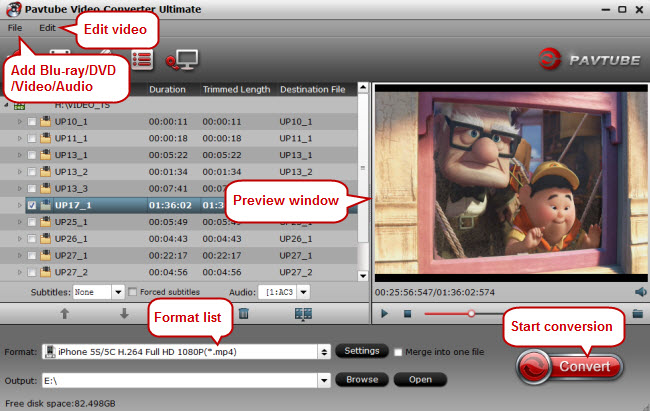Viewport: 650px width, 411px height.
Task: Move selected title up with the up arrow
Action: point(65,314)
